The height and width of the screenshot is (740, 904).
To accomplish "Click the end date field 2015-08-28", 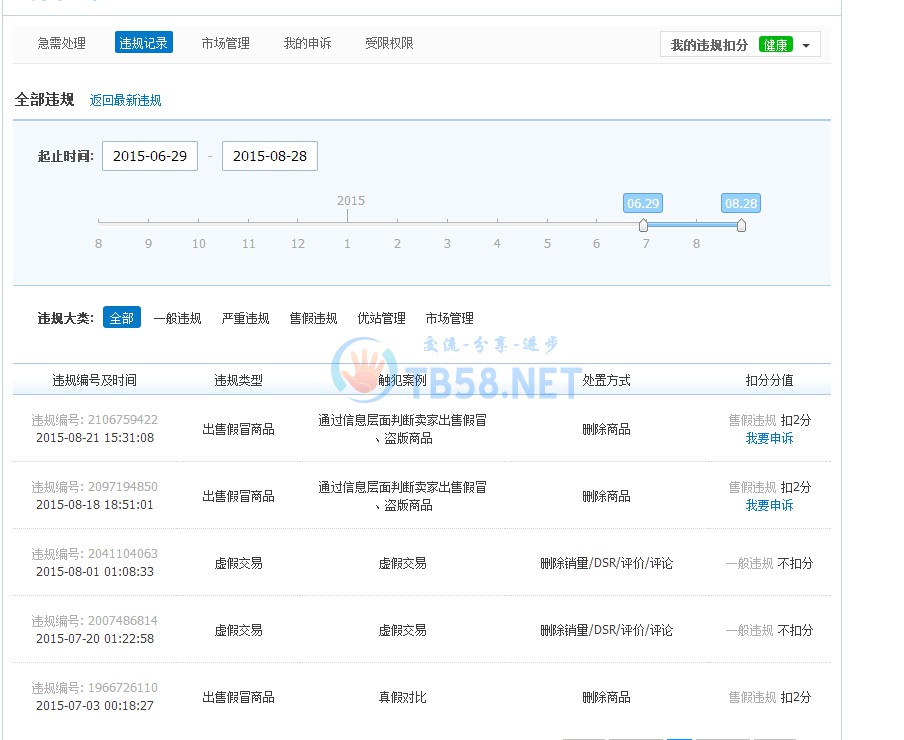I will [270, 156].
